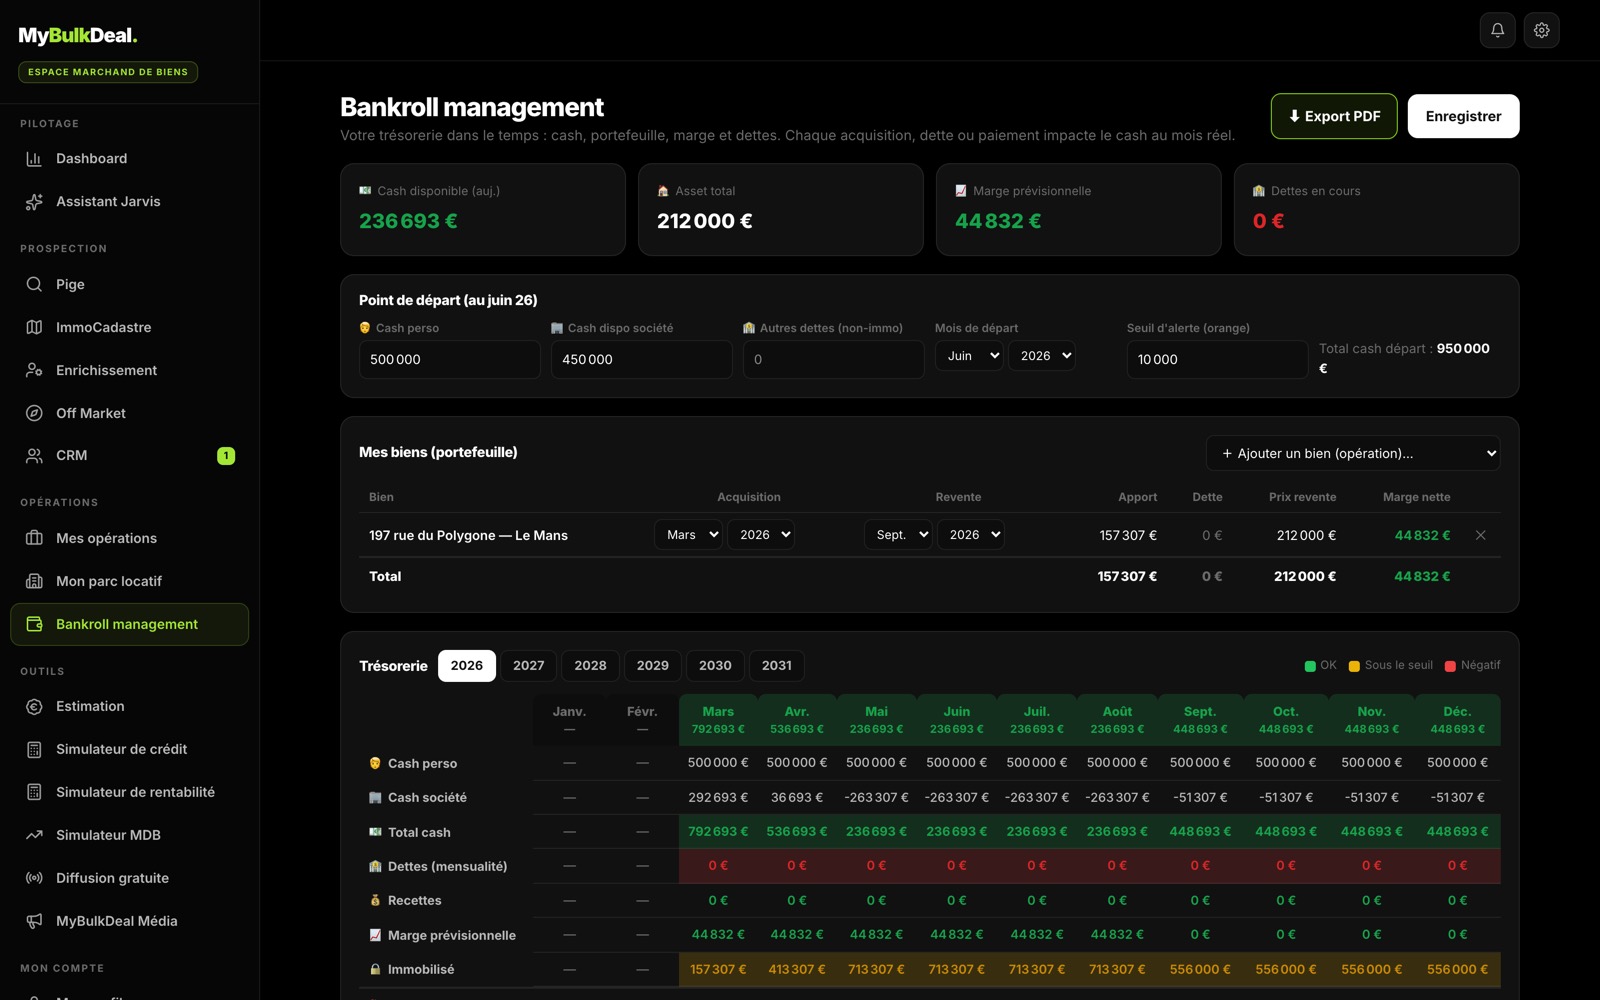Click the Asset total card value 212 000 €
Viewport: 1600px width, 1000px height.
705,221
